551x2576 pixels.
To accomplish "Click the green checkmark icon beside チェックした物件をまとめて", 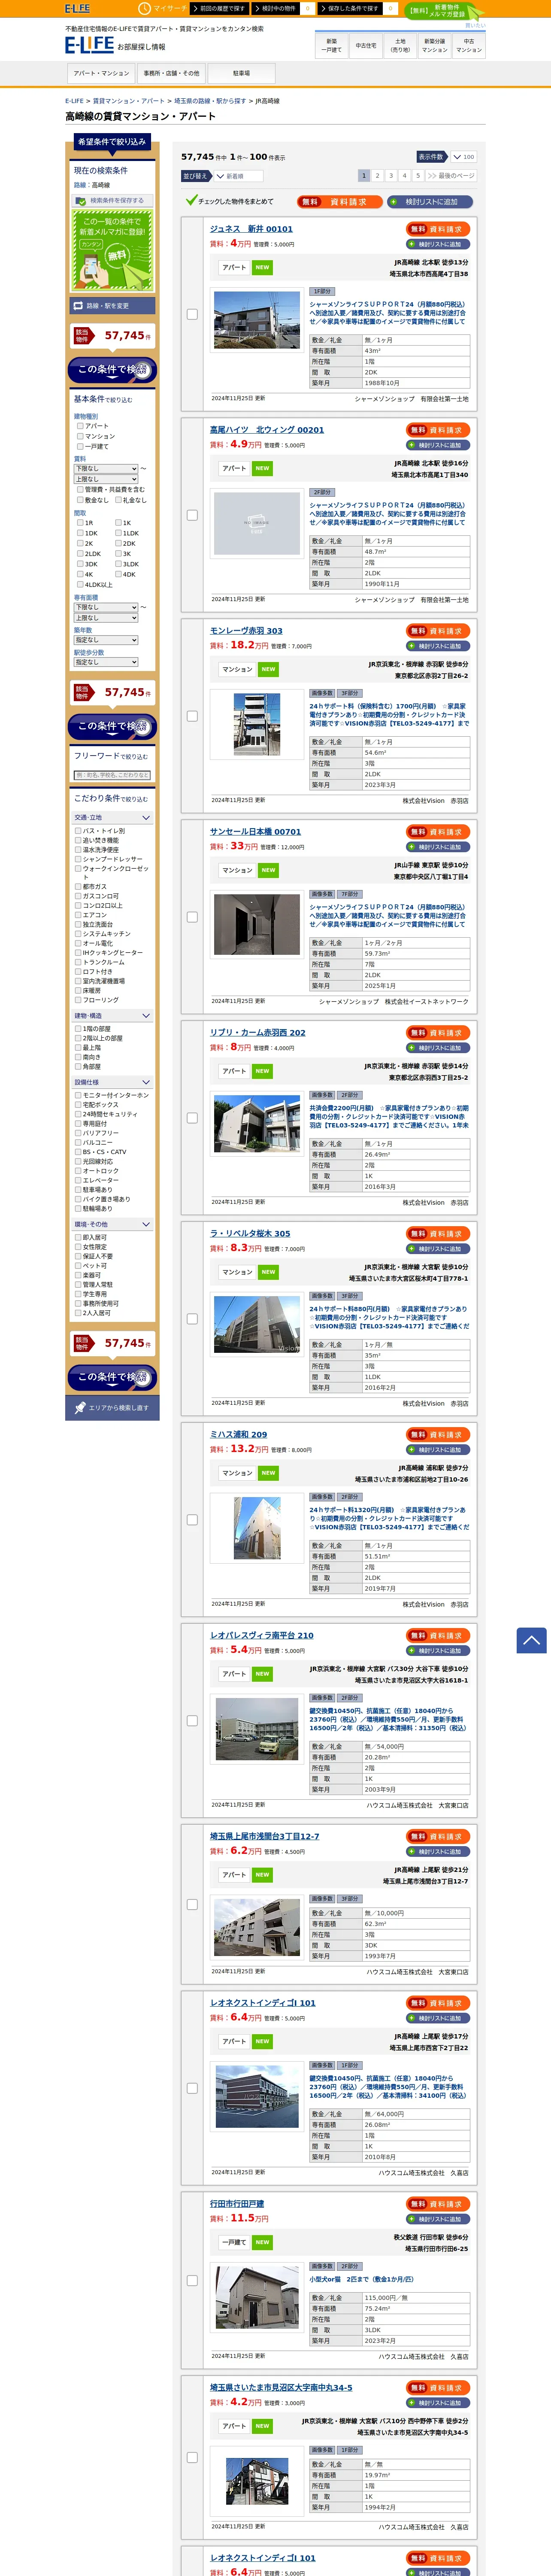I will [x=191, y=201].
